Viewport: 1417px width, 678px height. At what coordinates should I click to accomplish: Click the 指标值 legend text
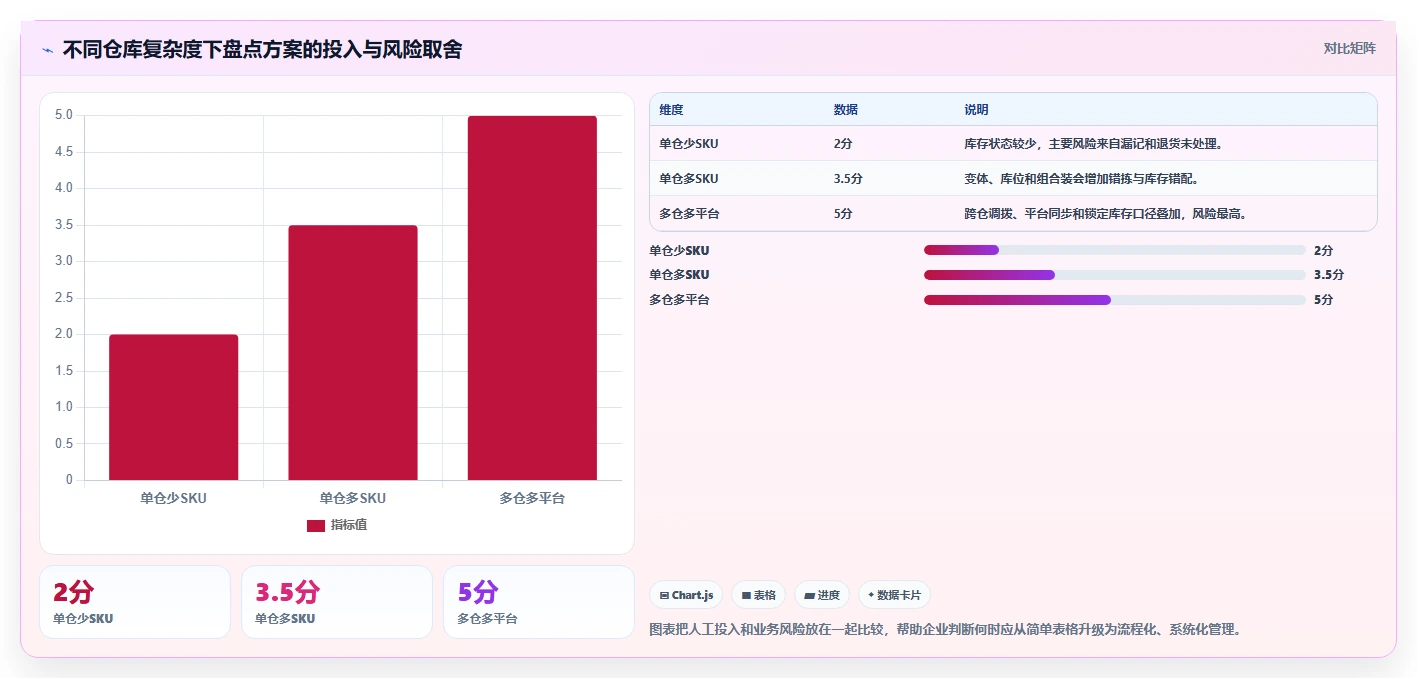click(x=349, y=525)
